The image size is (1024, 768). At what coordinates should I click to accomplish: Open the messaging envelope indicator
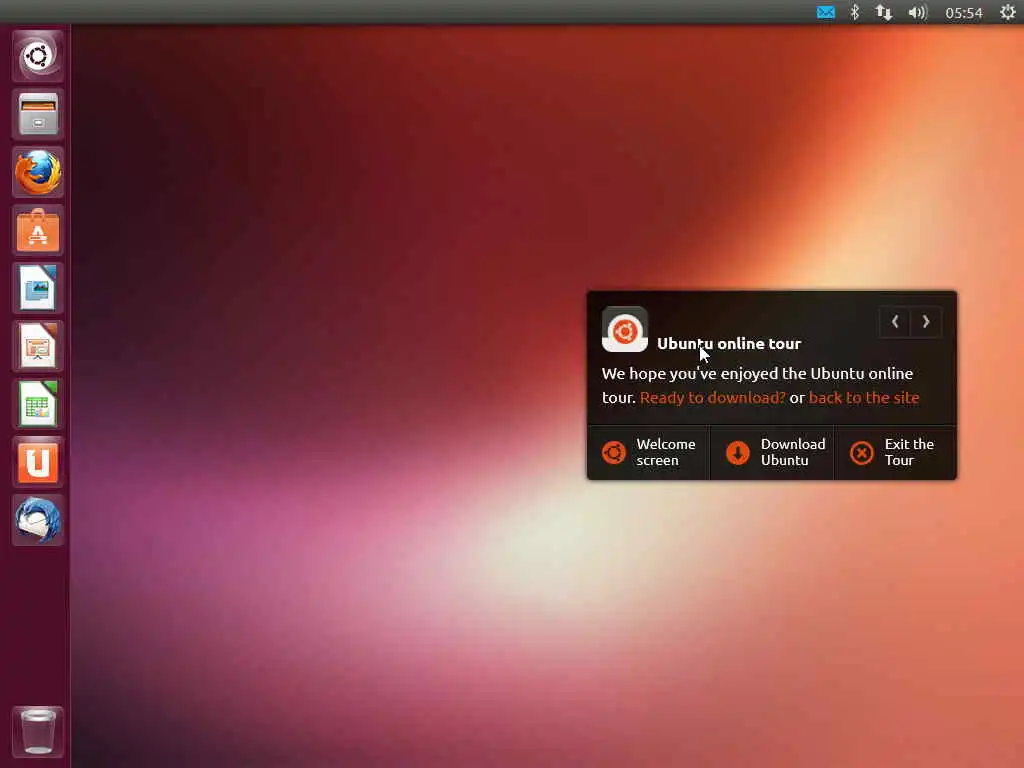click(825, 12)
